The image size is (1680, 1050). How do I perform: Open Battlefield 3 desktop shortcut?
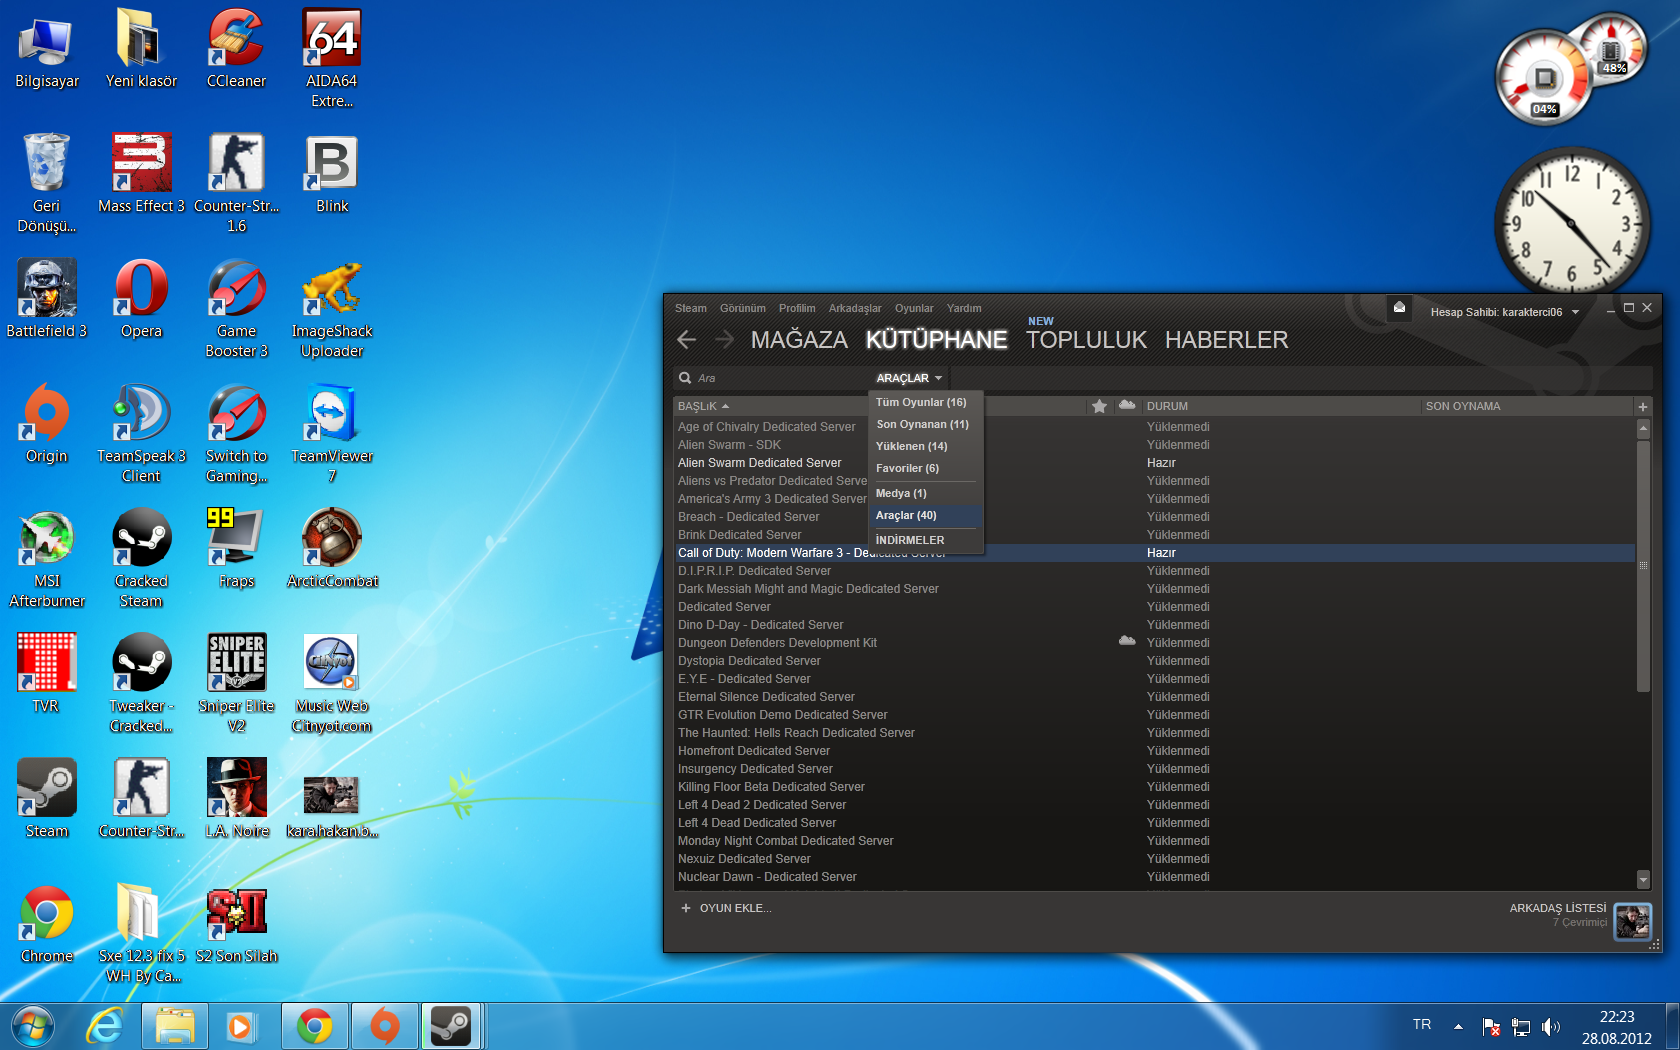[47, 298]
